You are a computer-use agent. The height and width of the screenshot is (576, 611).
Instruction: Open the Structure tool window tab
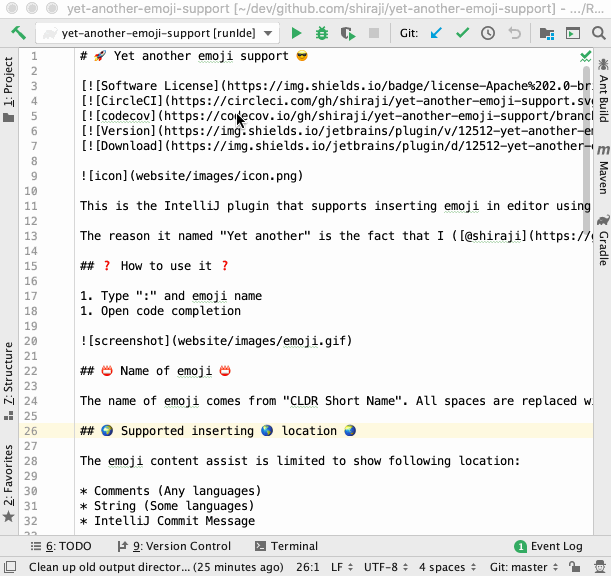point(9,381)
